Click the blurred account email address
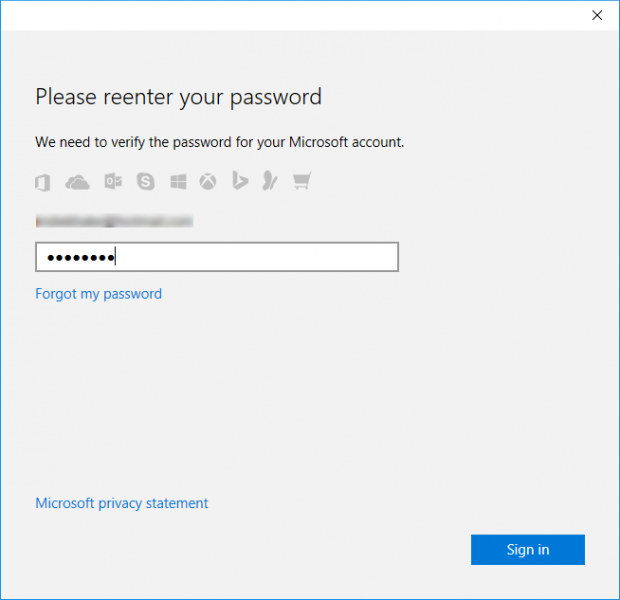 pyautogui.click(x=114, y=221)
